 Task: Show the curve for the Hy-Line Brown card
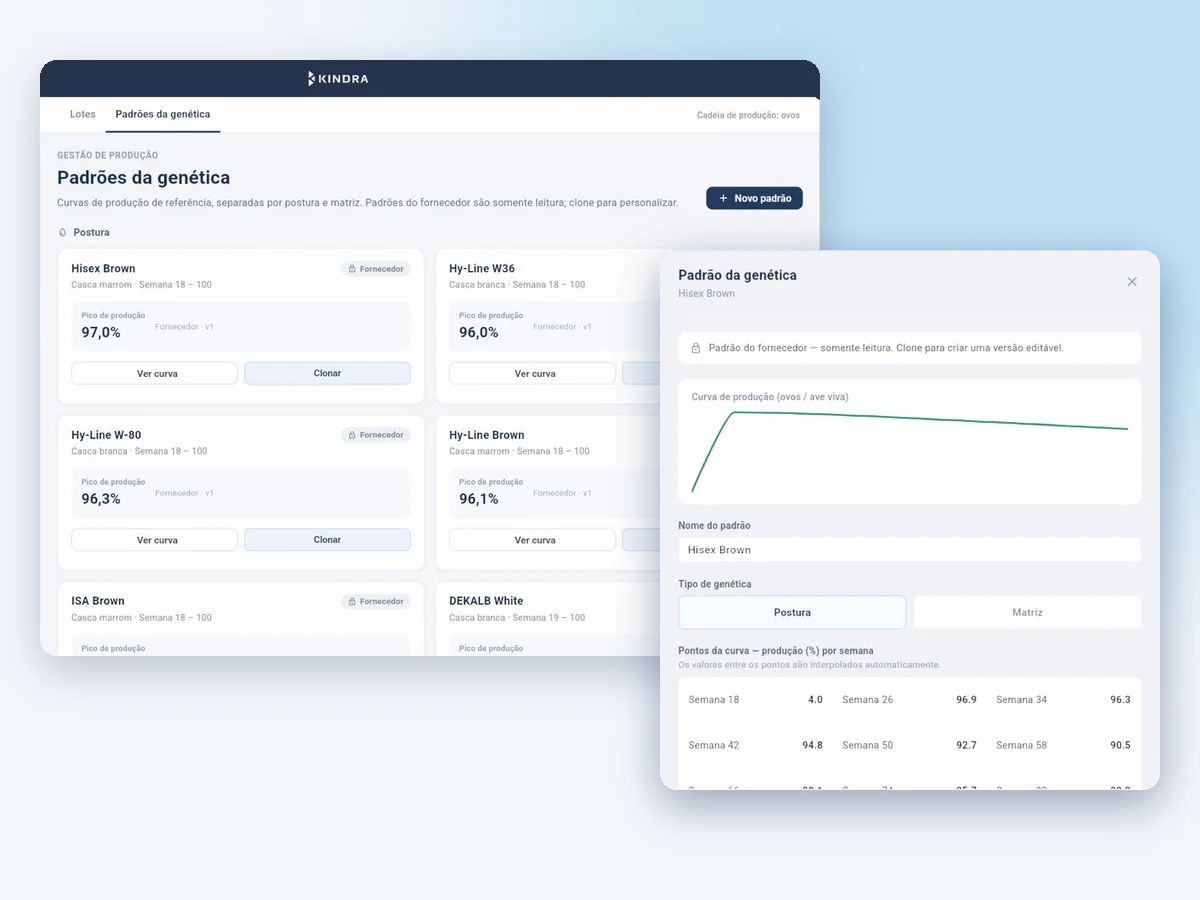pyautogui.click(x=532, y=540)
